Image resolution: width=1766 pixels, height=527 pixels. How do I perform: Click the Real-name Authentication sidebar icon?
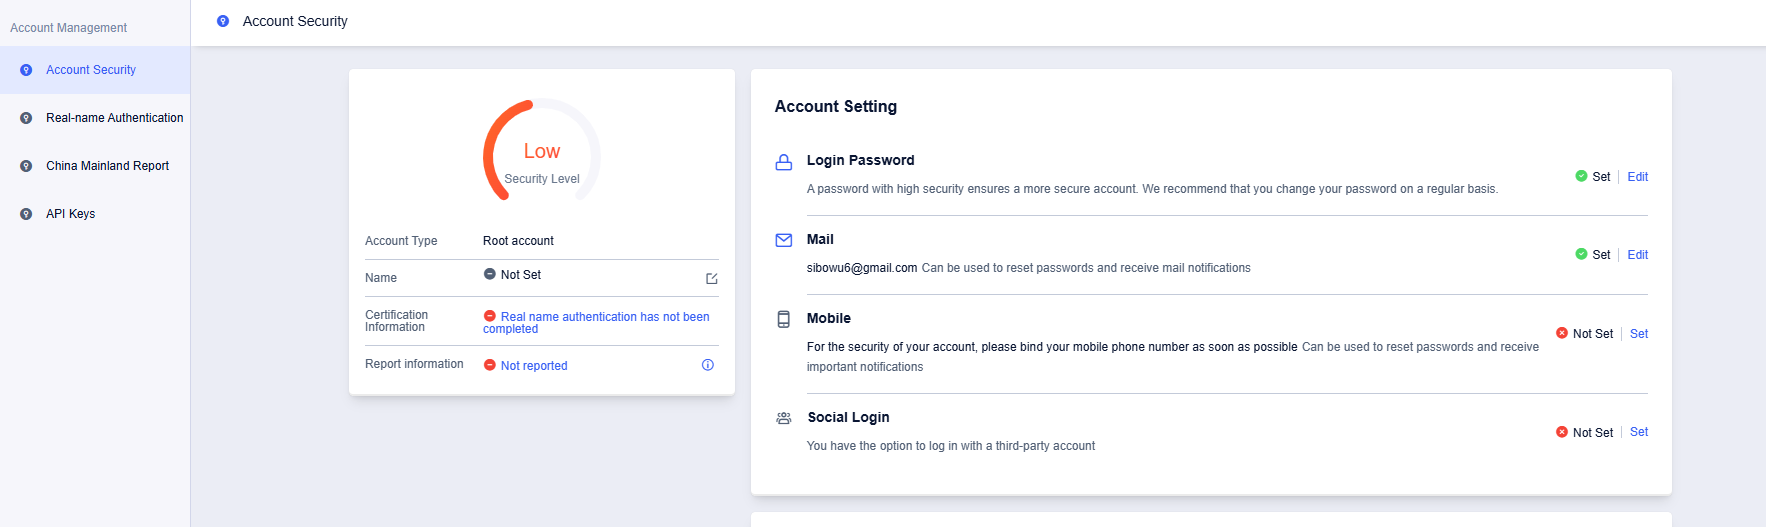(x=26, y=118)
